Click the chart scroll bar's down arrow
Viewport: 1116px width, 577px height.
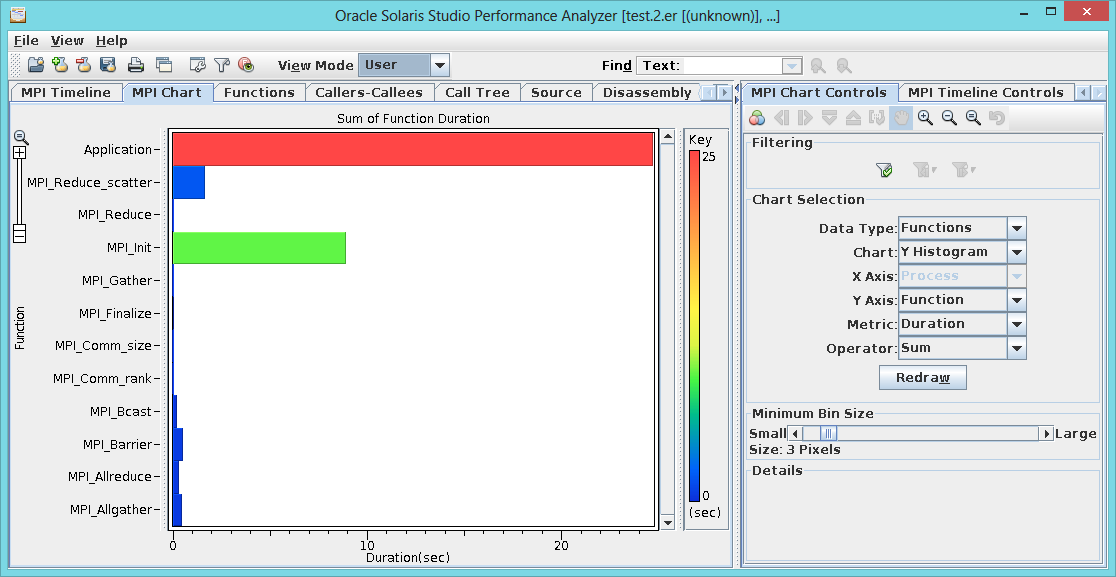click(x=667, y=522)
